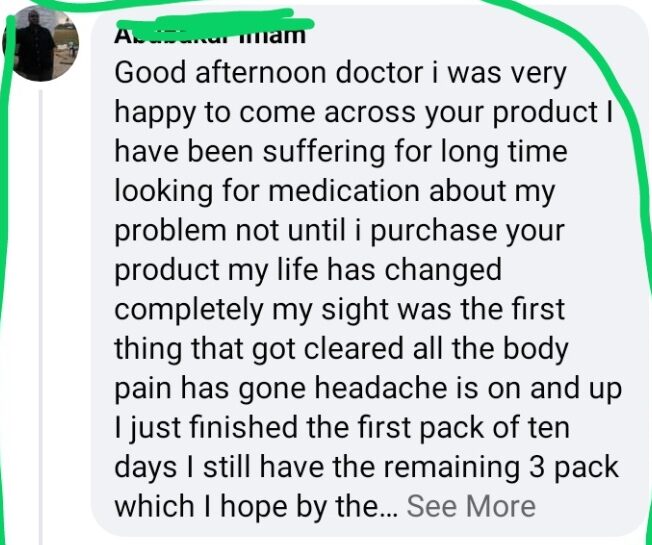Click the phrase "which I hope by the"
652x545 pixels.
pyautogui.click(x=252, y=506)
